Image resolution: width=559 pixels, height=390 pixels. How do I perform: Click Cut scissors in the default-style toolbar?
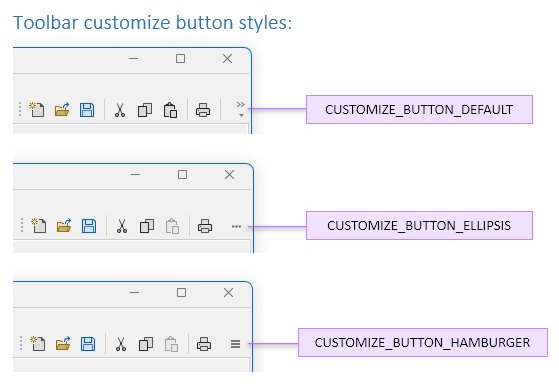(x=120, y=110)
